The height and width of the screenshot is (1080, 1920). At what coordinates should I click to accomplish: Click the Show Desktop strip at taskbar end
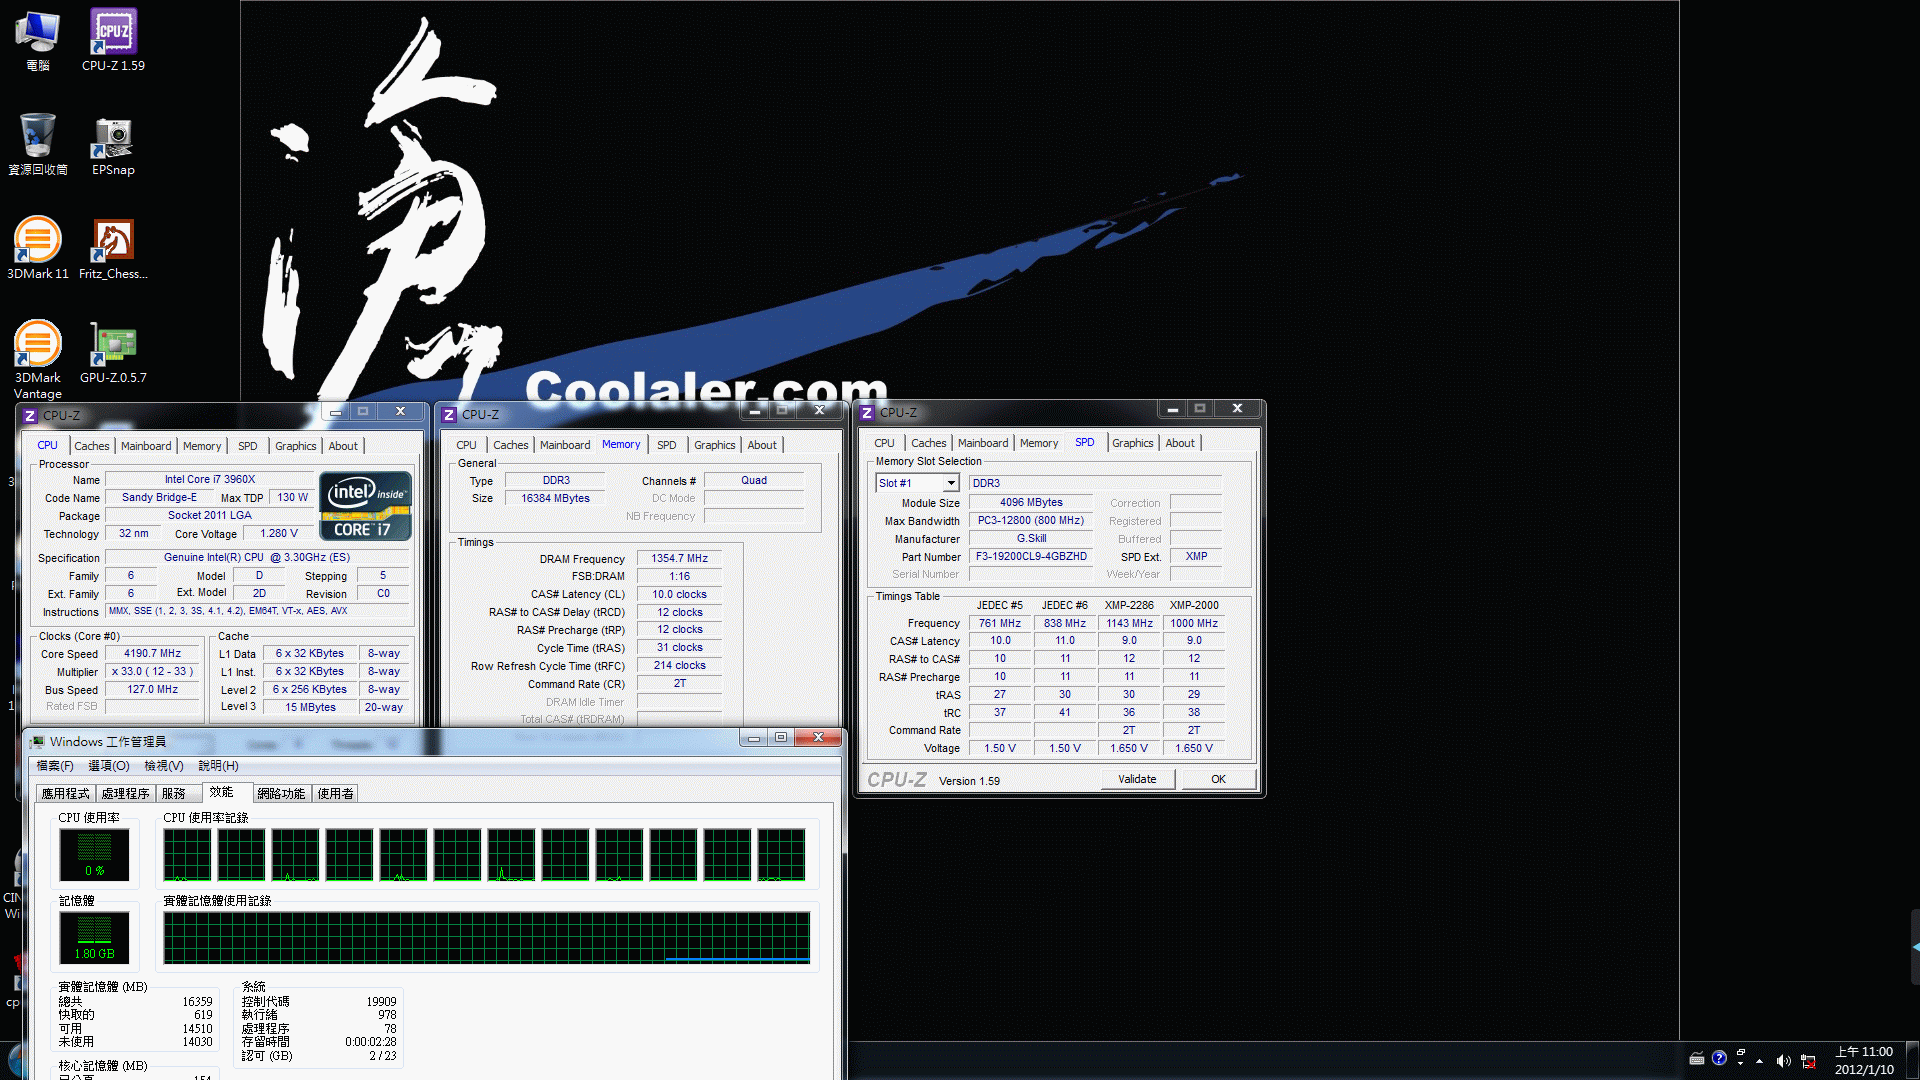point(1912,1060)
